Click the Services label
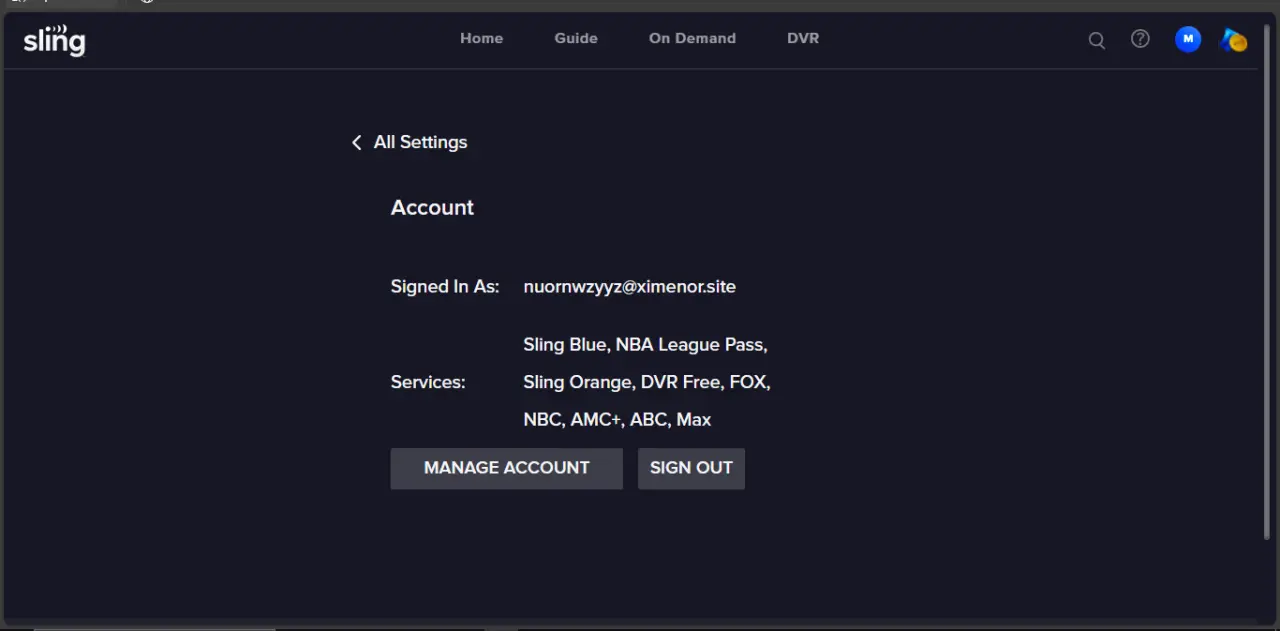Screen dimensions: 1280x631 428,382
